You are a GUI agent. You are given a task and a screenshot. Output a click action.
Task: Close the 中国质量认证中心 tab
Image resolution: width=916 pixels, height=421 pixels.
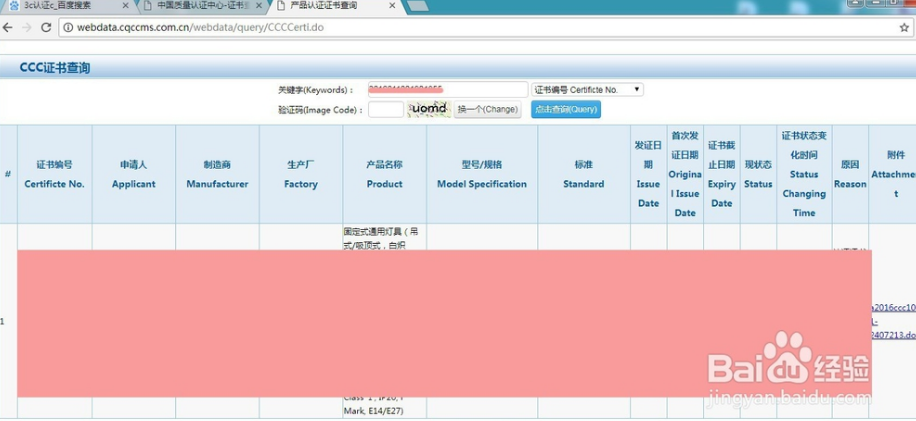point(258,6)
